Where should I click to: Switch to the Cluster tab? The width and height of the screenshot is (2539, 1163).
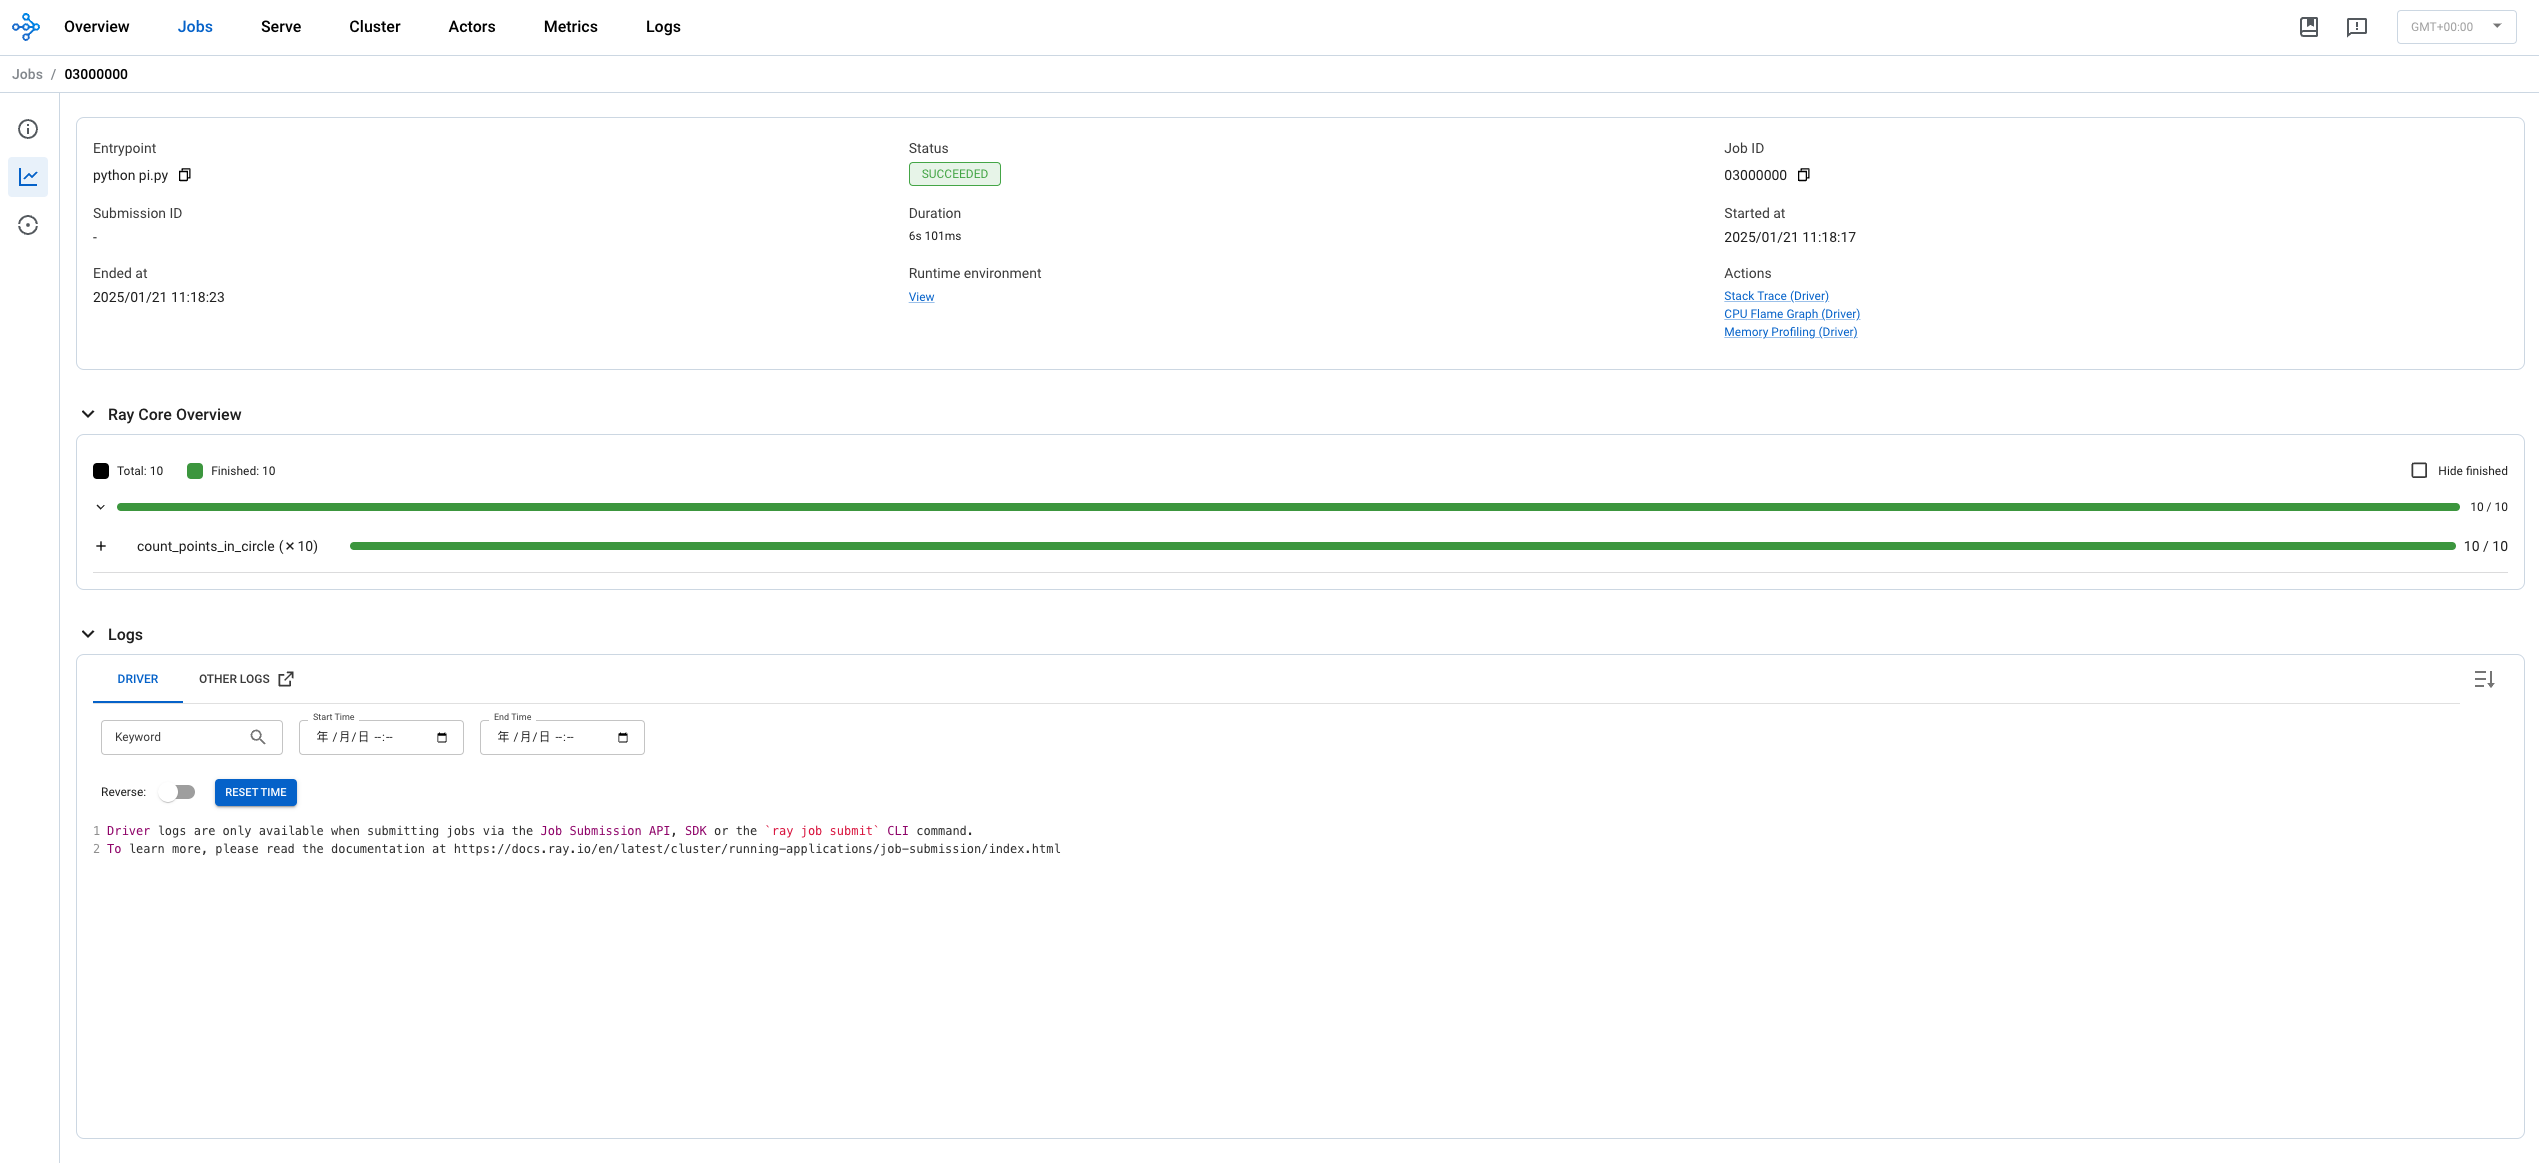pyautogui.click(x=374, y=27)
